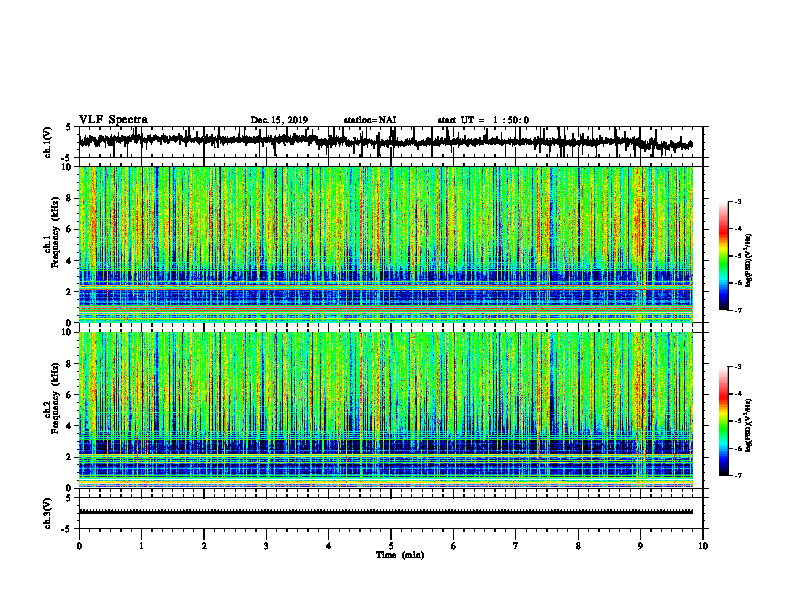Click the ch.2 spectrogram color scale bar
This screenshot has height=612, width=792.
coord(724,421)
